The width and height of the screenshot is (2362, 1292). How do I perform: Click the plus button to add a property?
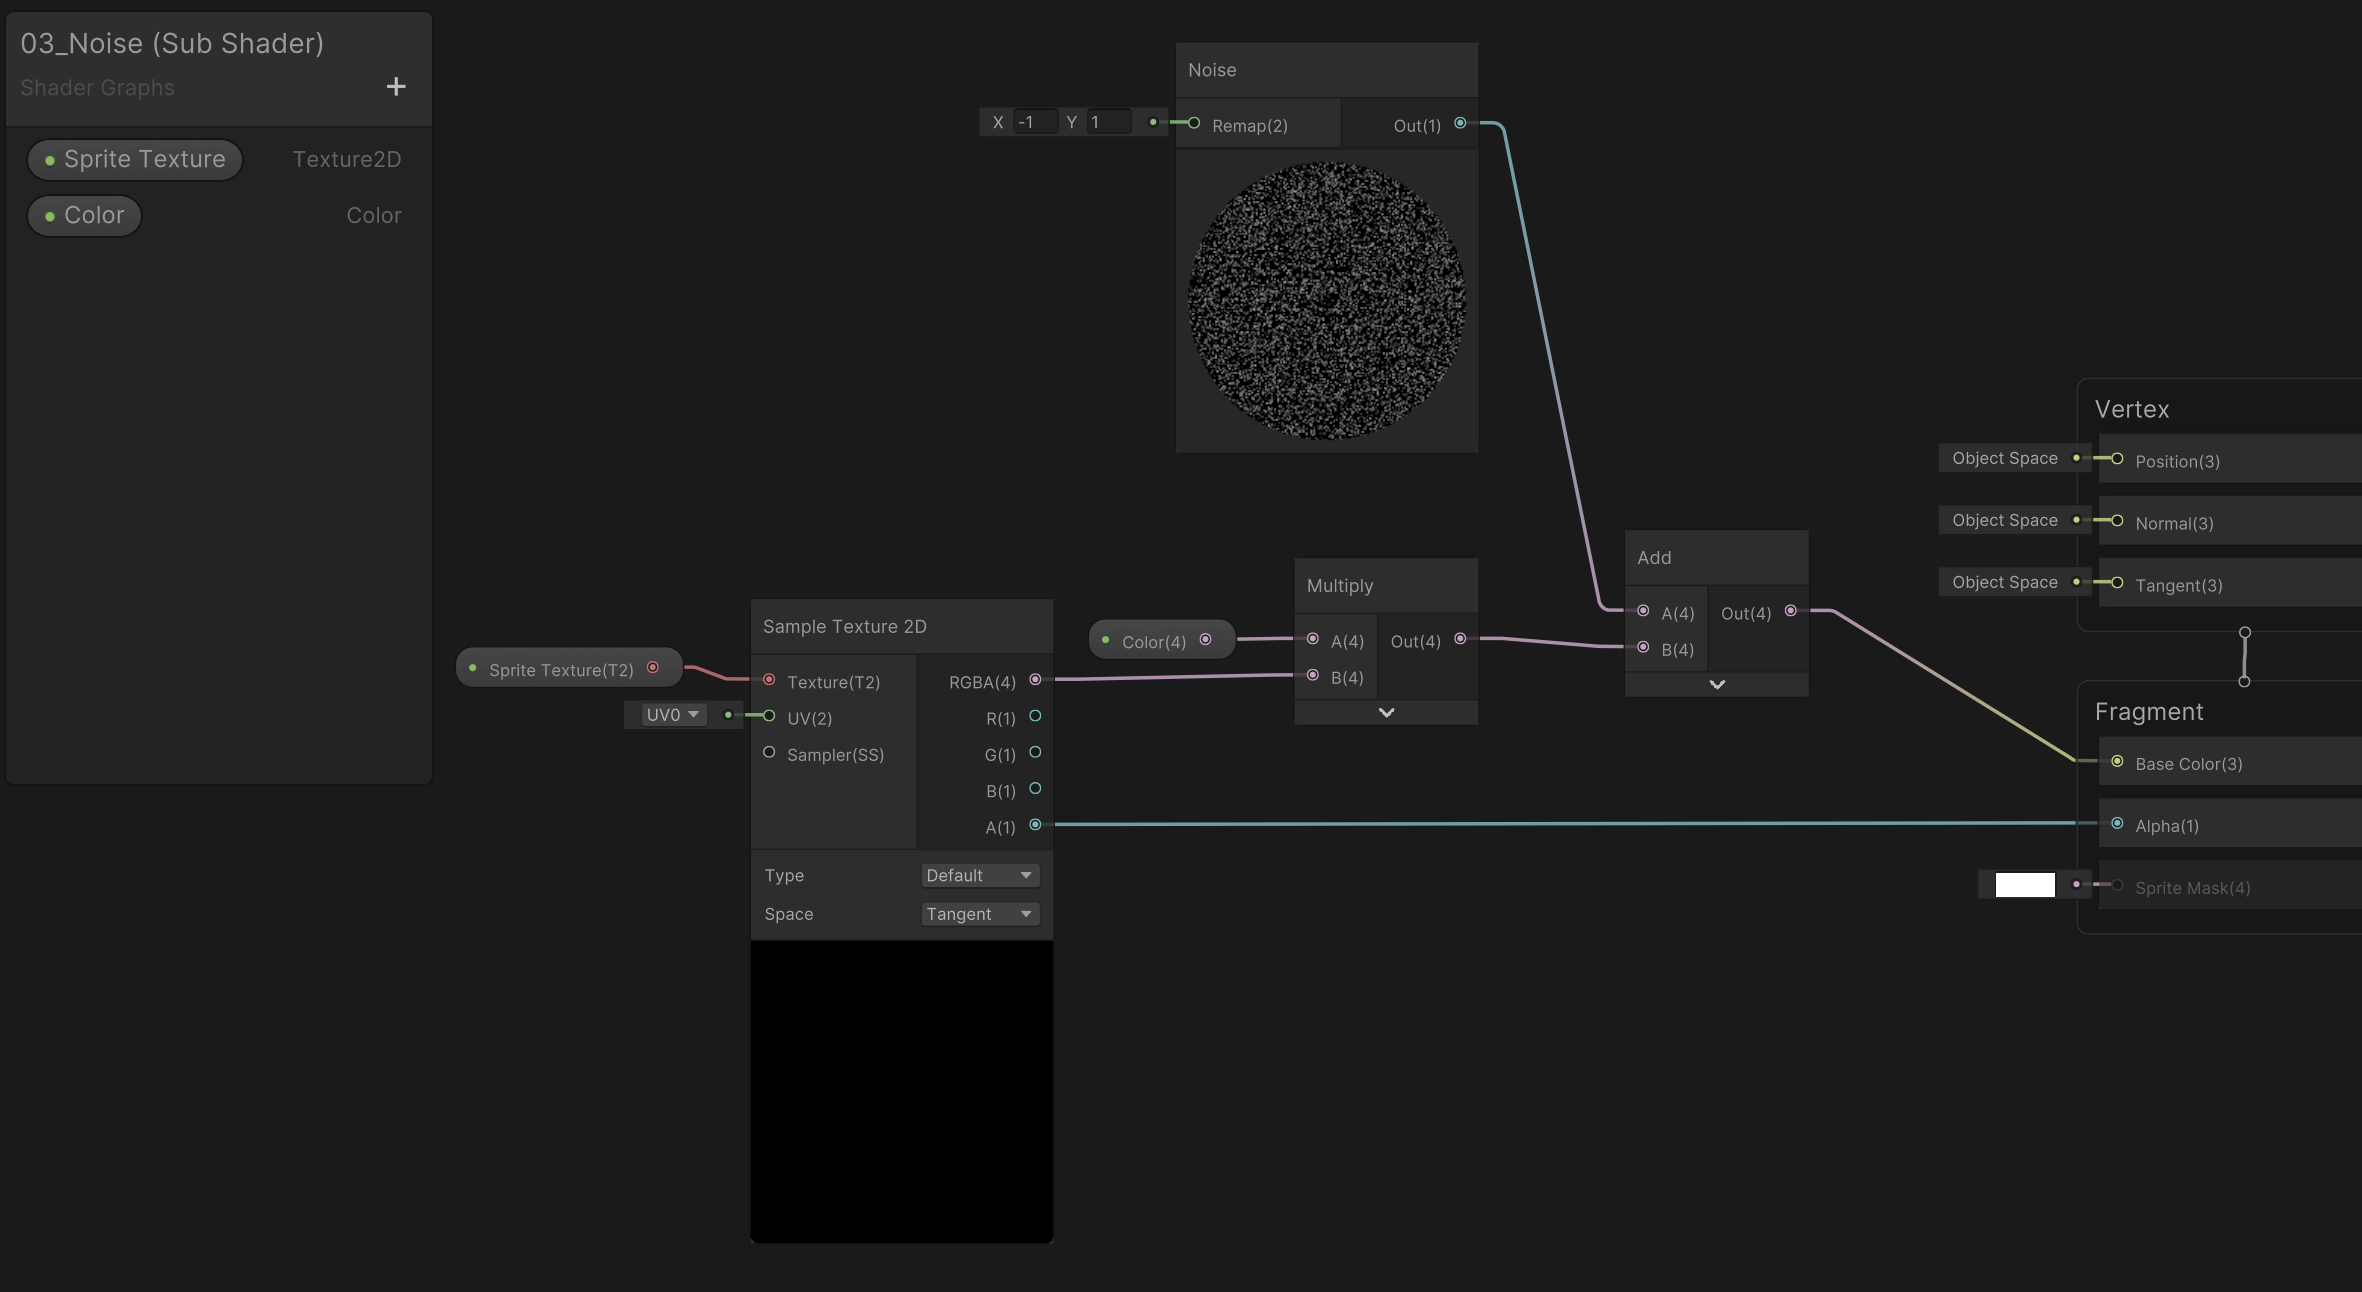point(396,87)
